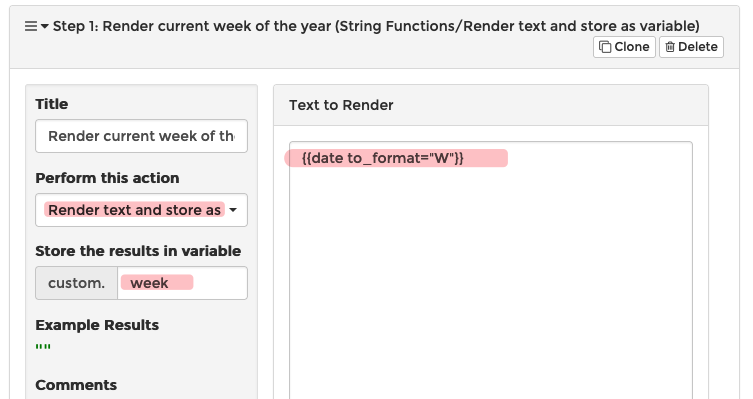Click the Step 1 header title text
This screenshot has width=753, height=399.
click(x=376, y=26)
